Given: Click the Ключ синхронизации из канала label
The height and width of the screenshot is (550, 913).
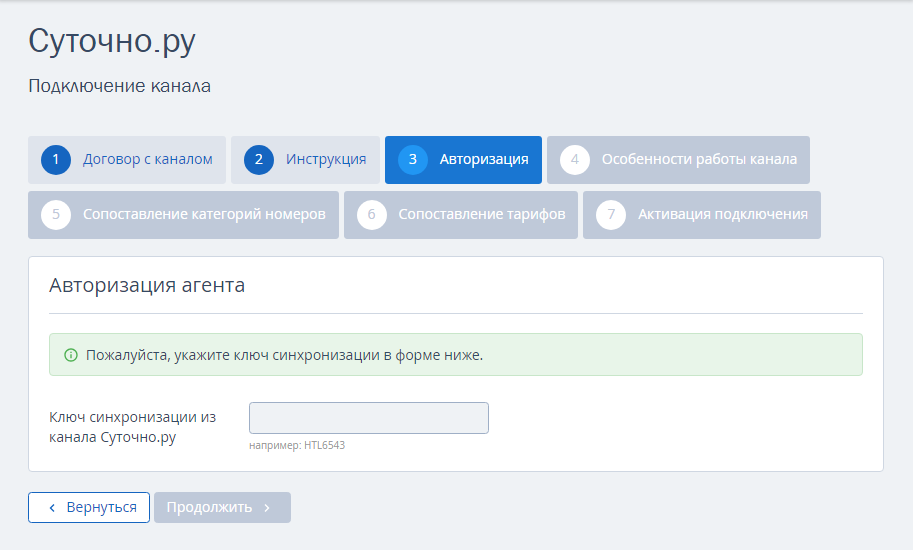Looking at the screenshot, I should (133, 427).
